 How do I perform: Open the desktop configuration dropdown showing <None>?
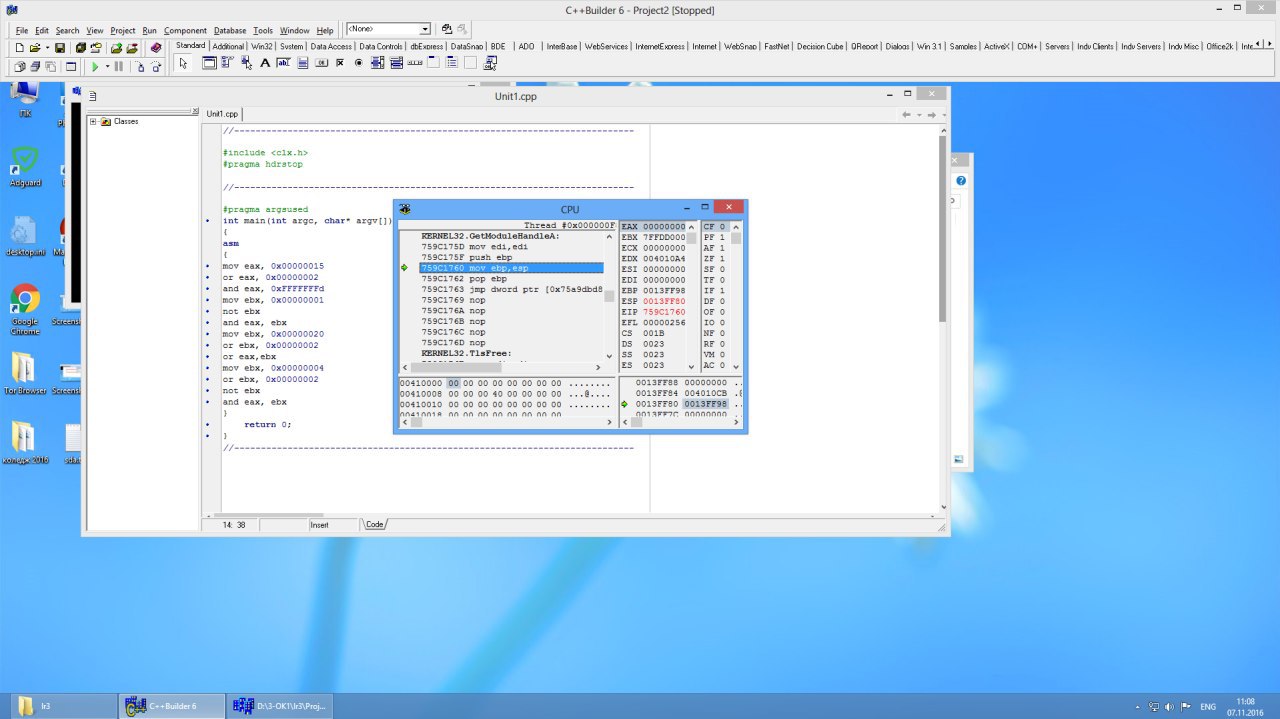coord(426,30)
